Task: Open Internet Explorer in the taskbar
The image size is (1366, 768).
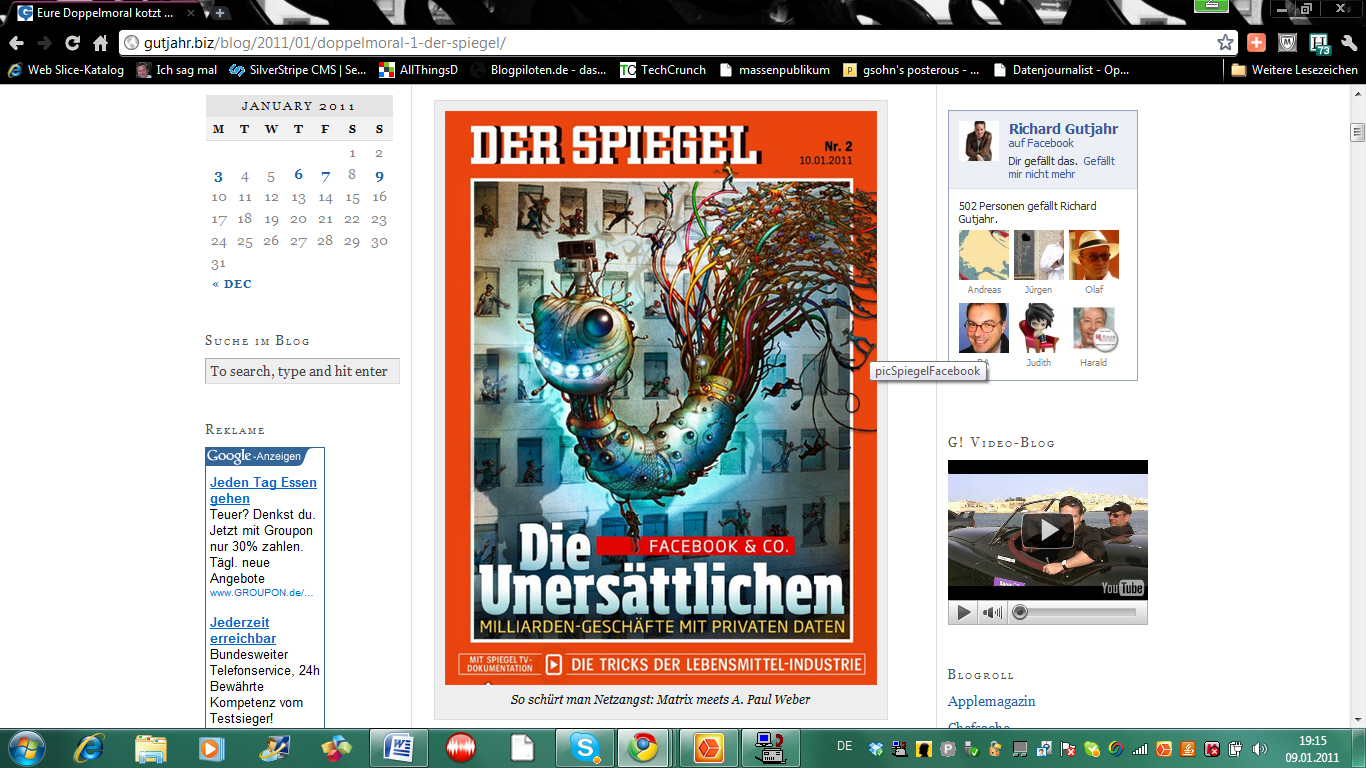Action: coord(90,748)
